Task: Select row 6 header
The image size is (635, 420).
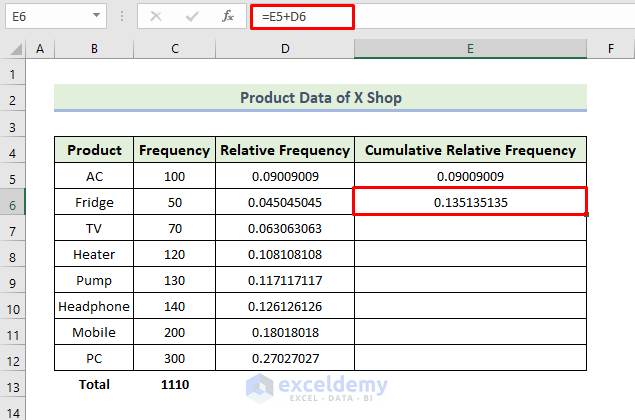Action: click(x=14, y=202)
